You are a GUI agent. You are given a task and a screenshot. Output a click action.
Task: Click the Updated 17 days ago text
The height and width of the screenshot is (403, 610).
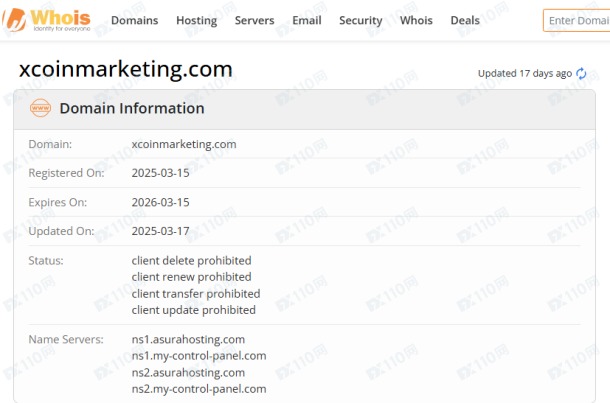[x=525, y=74]
